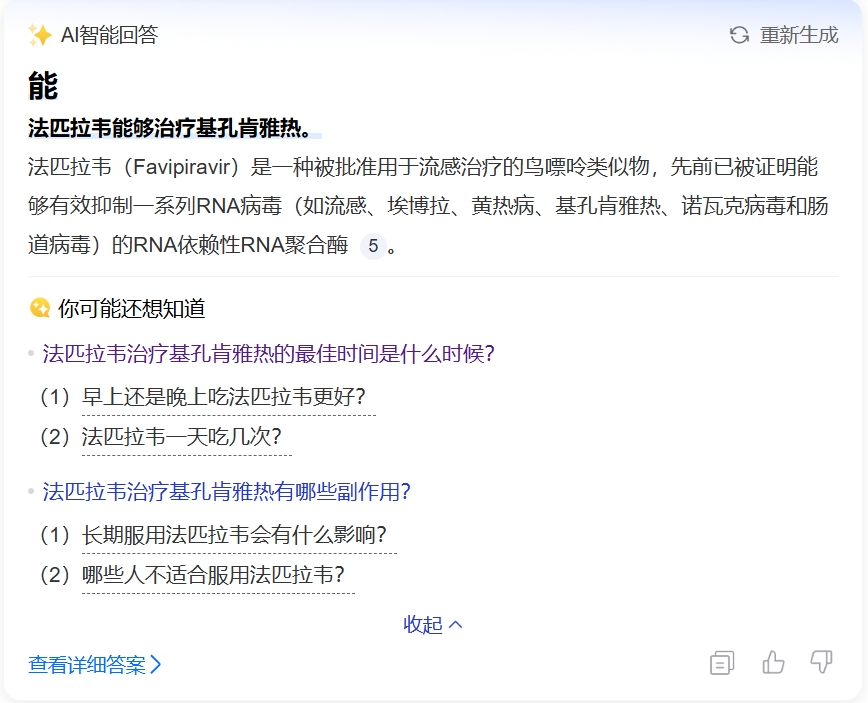This screenshot has height=703, width=868.
Task: Collapse the suggestions with 收起
Action: click(x=432, y=625)
